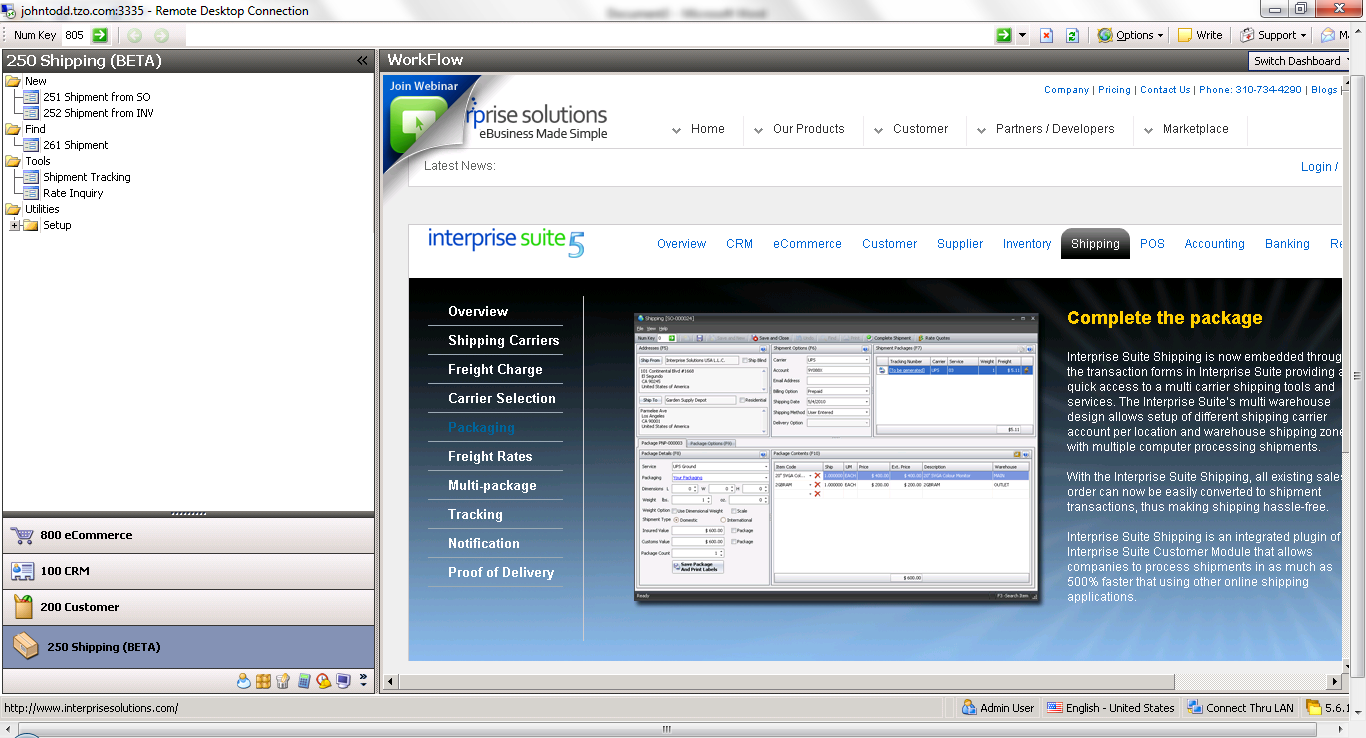The width and height of the screenshot is (1366, 738).
Task: Switch to the Accounting suite tab
Action: click(x=1214, y=244)
